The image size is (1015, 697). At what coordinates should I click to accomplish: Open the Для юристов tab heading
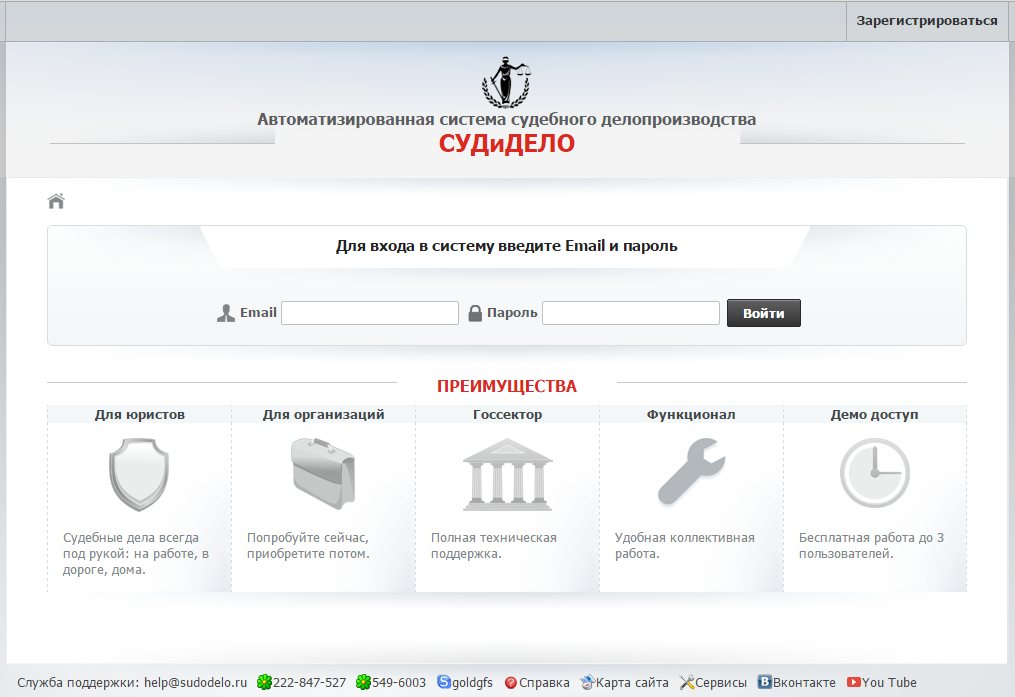tap(140, 414)
